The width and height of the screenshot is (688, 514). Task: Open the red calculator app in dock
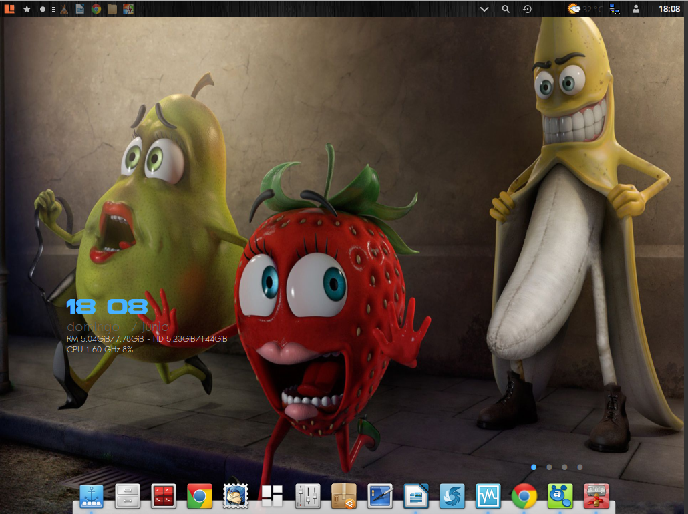point(164,495)
